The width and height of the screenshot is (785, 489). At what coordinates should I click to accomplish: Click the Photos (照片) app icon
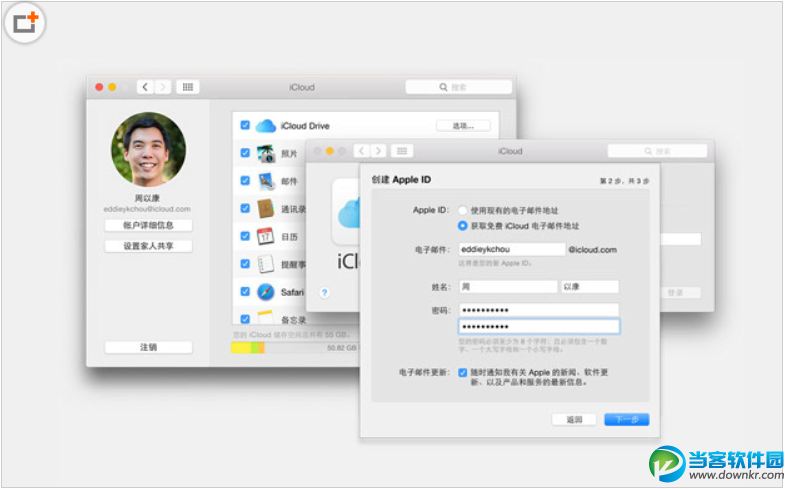(266, 154)
